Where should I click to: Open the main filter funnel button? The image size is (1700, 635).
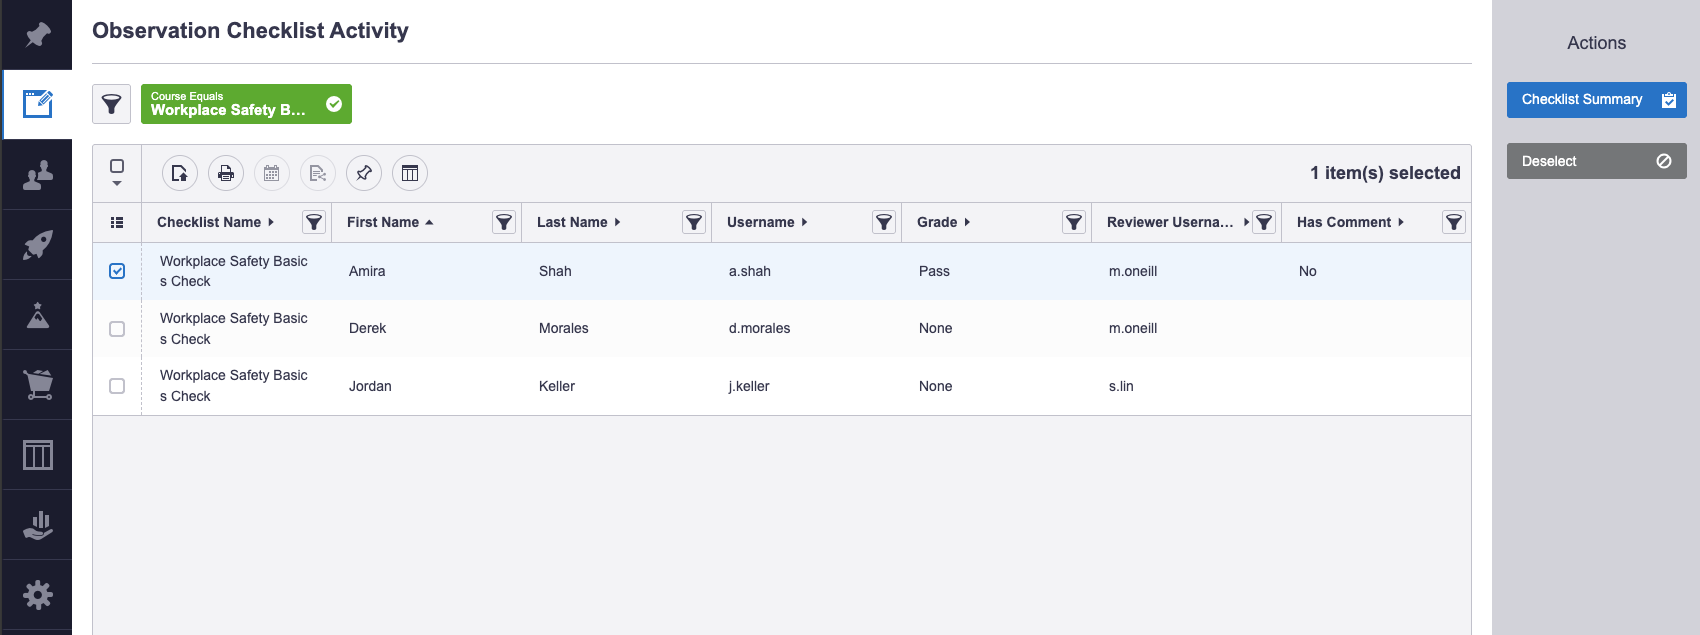tap(112, 104)
